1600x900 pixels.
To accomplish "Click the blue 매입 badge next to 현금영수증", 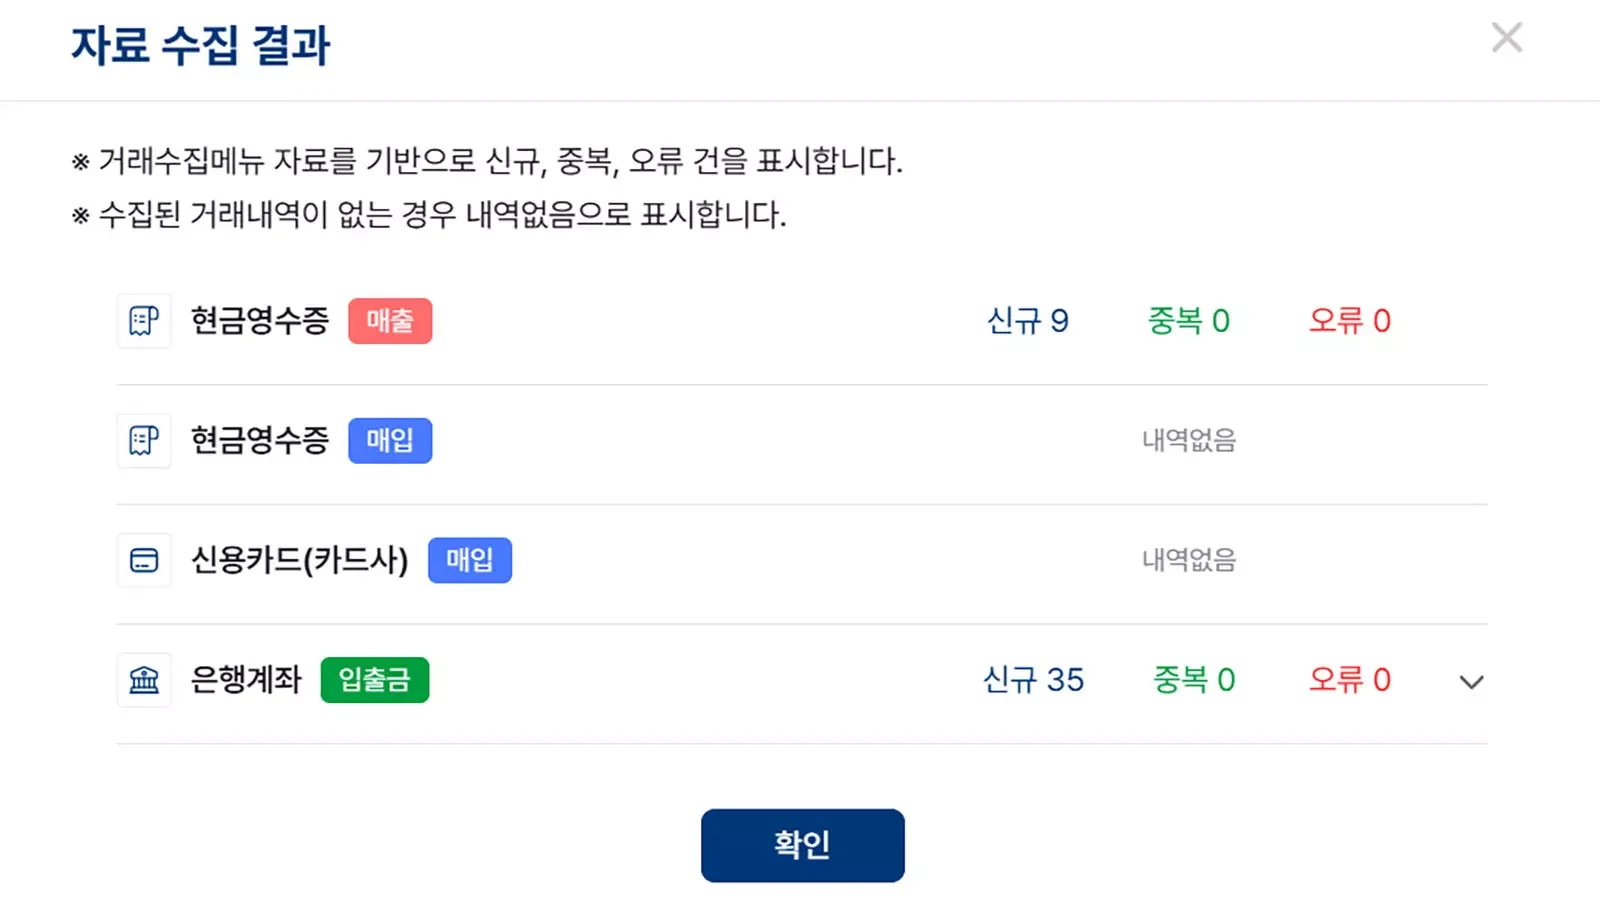I will point(390,440).
